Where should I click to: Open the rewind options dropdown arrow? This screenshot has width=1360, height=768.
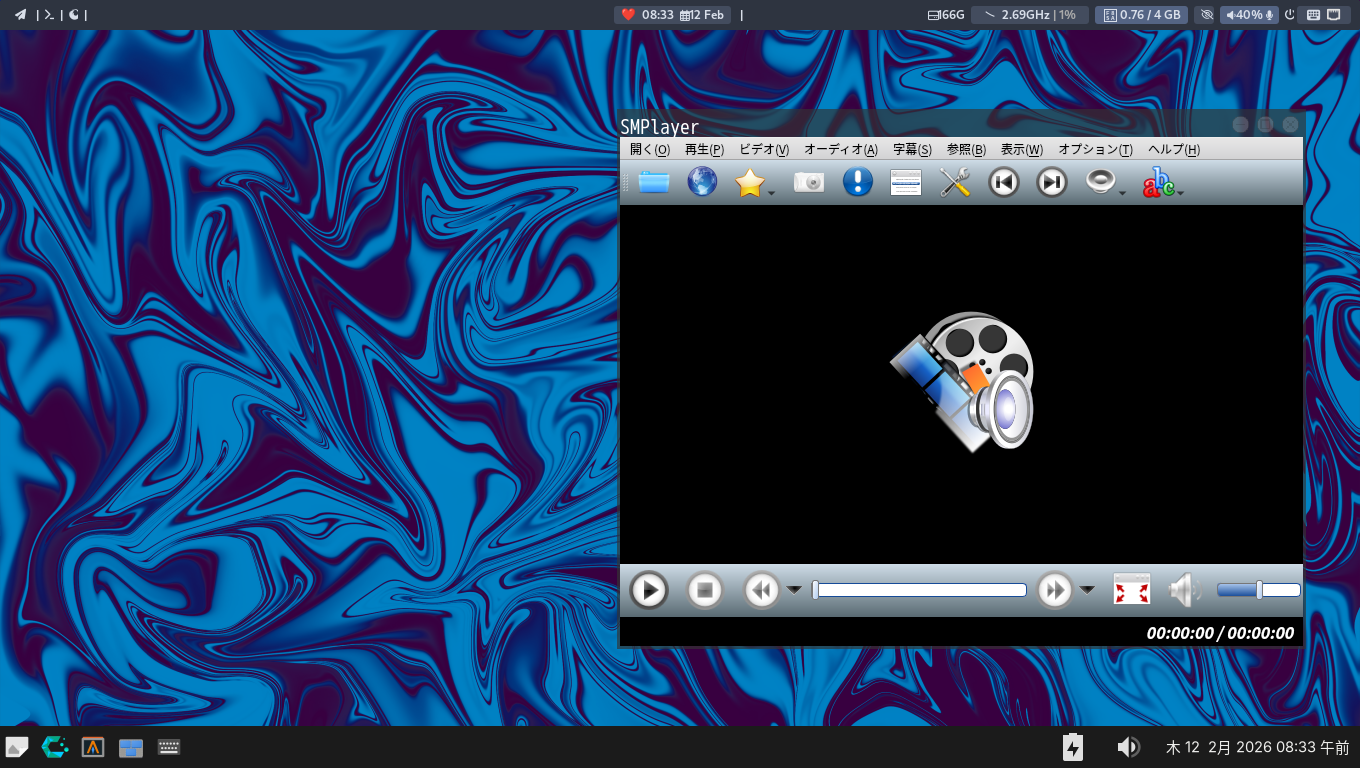point(794,590)
